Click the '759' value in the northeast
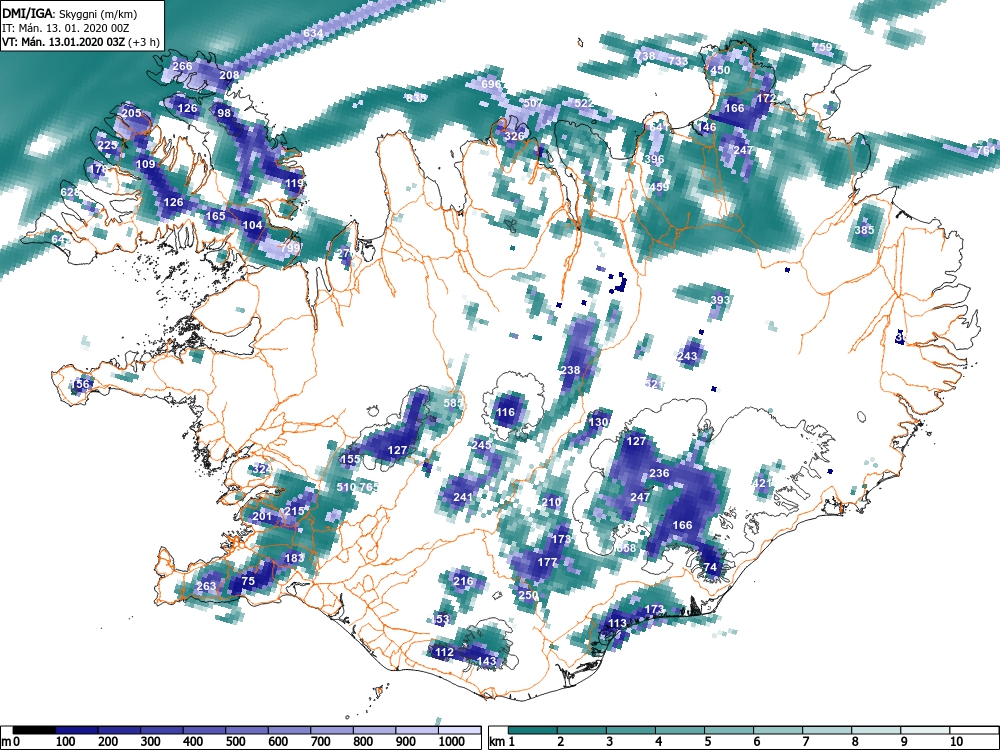1000x750 pixels. [823, 47]
